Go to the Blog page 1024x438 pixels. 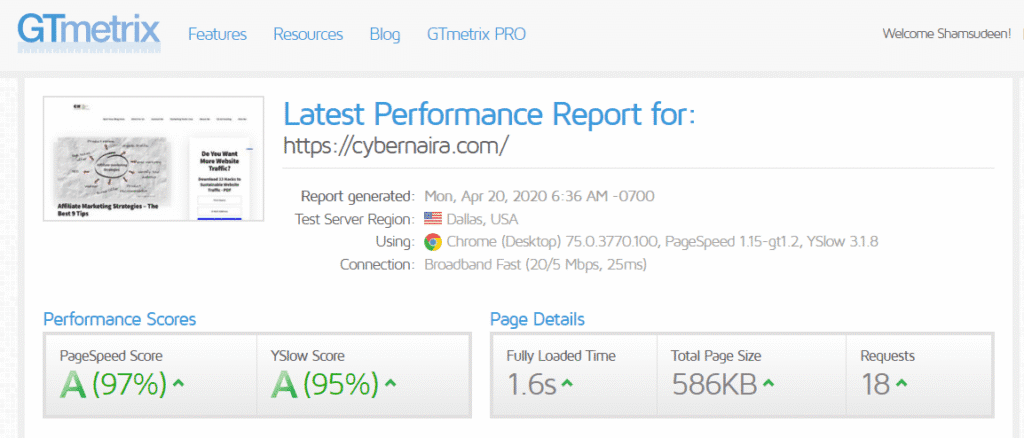(x=385, y=34)
